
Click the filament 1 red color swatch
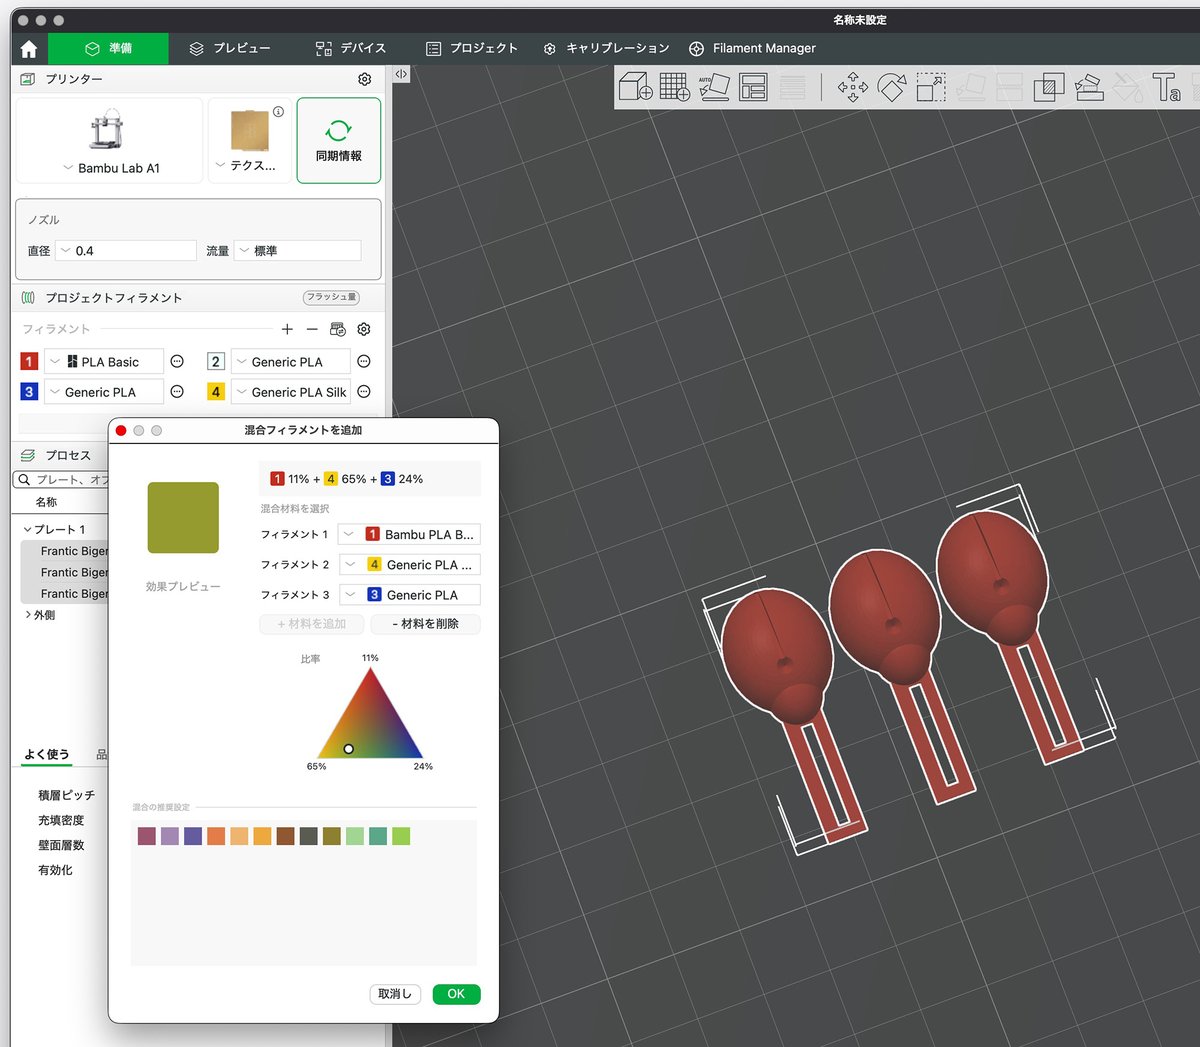(29, 362)
